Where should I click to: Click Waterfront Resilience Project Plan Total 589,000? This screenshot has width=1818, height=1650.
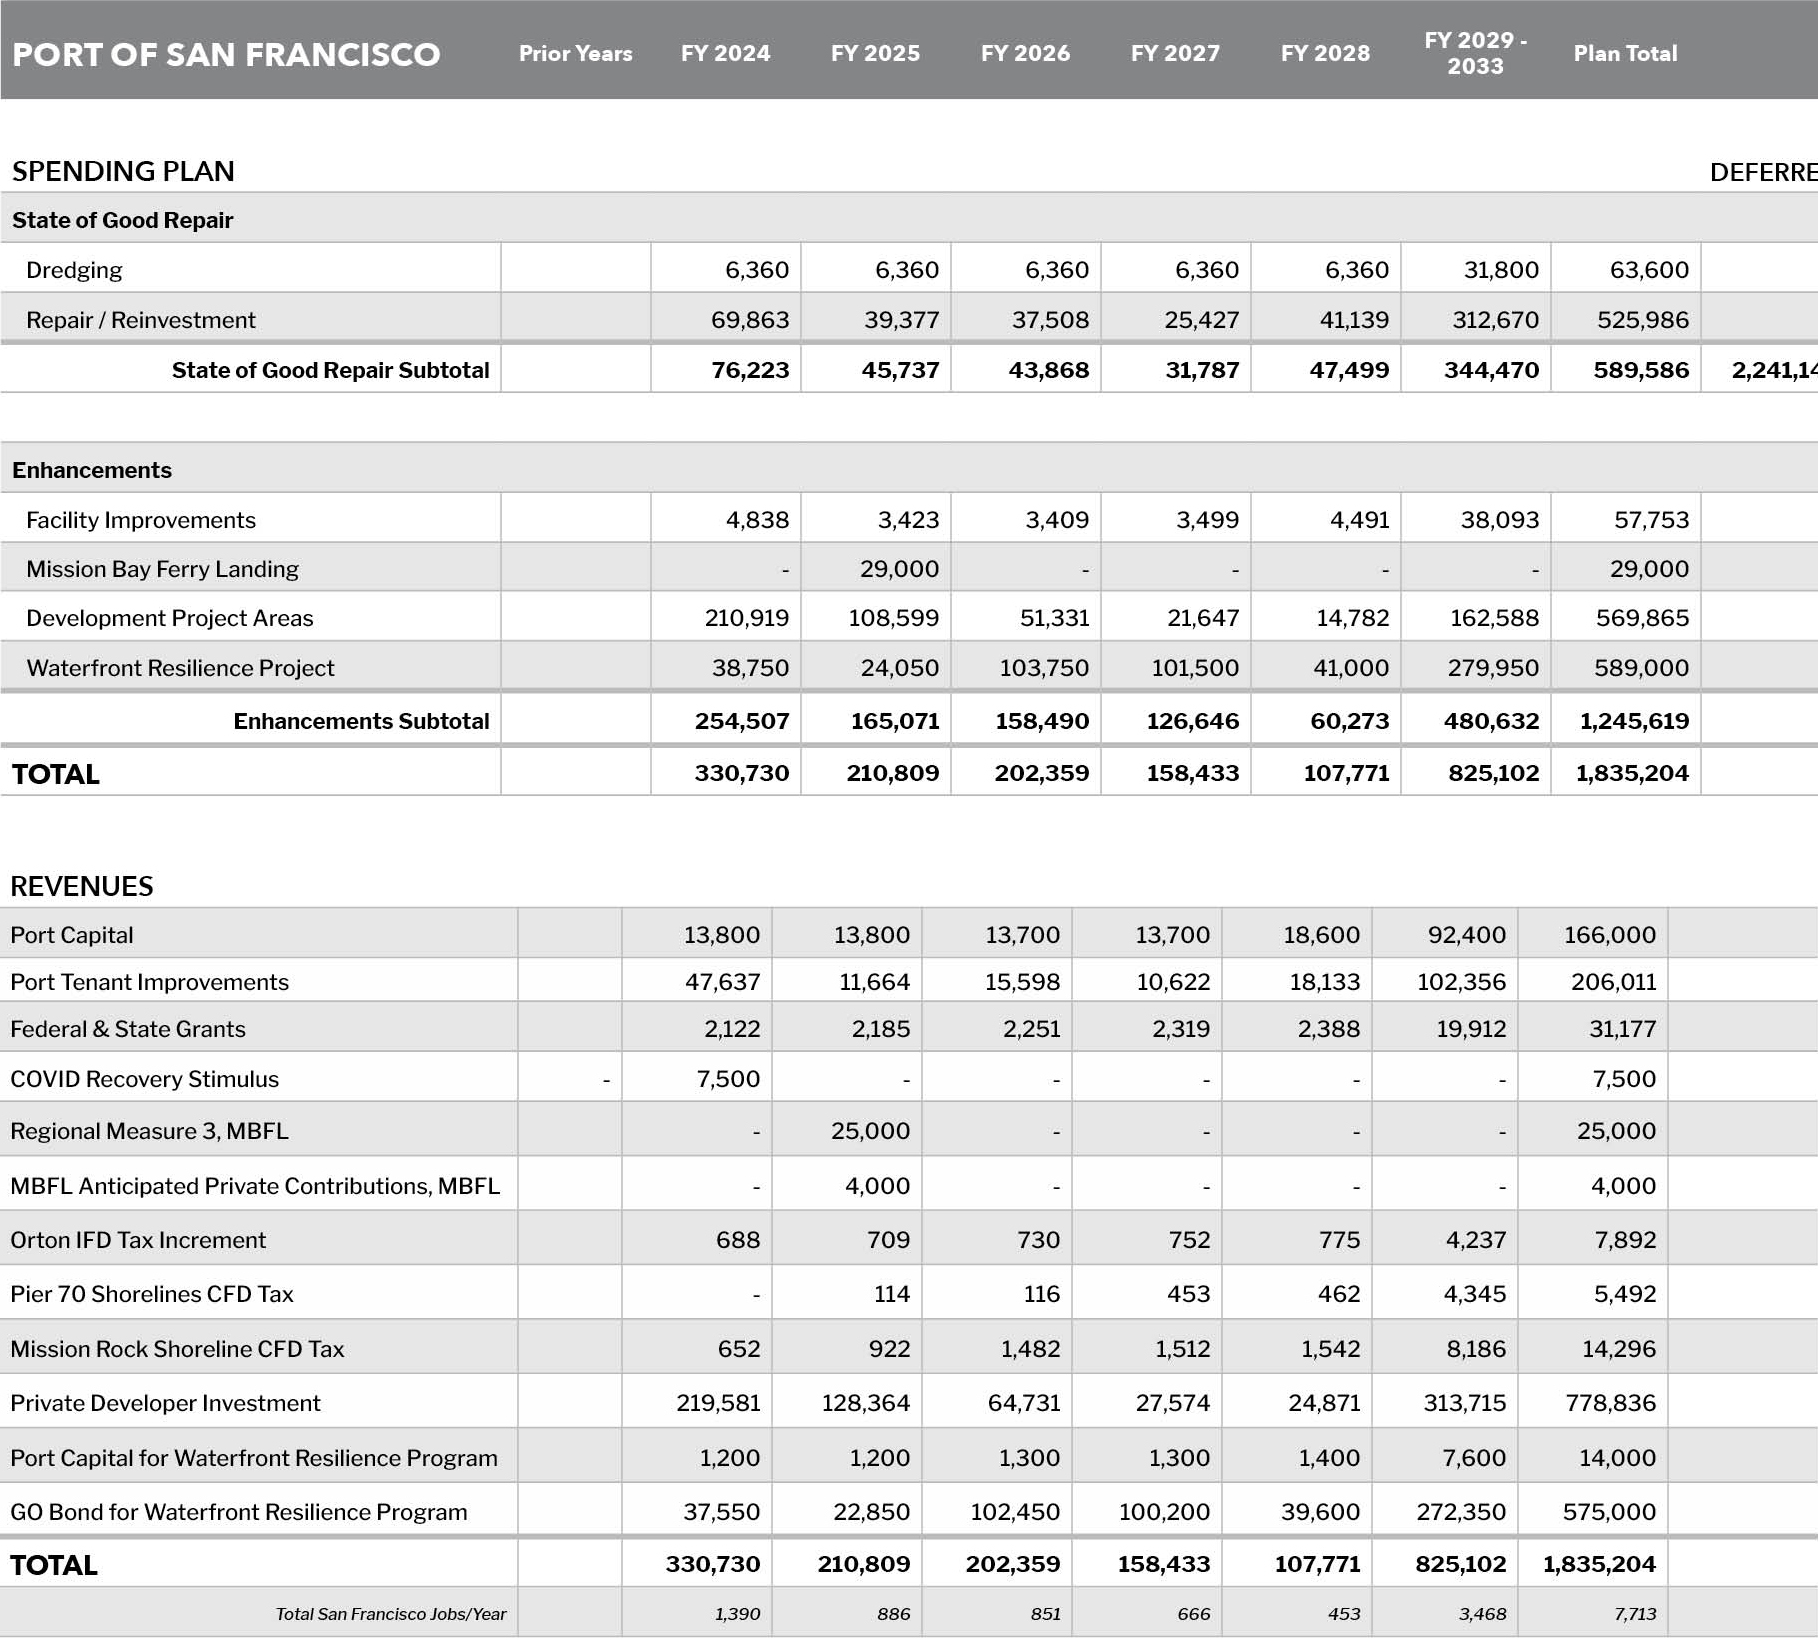point(1642,668)
